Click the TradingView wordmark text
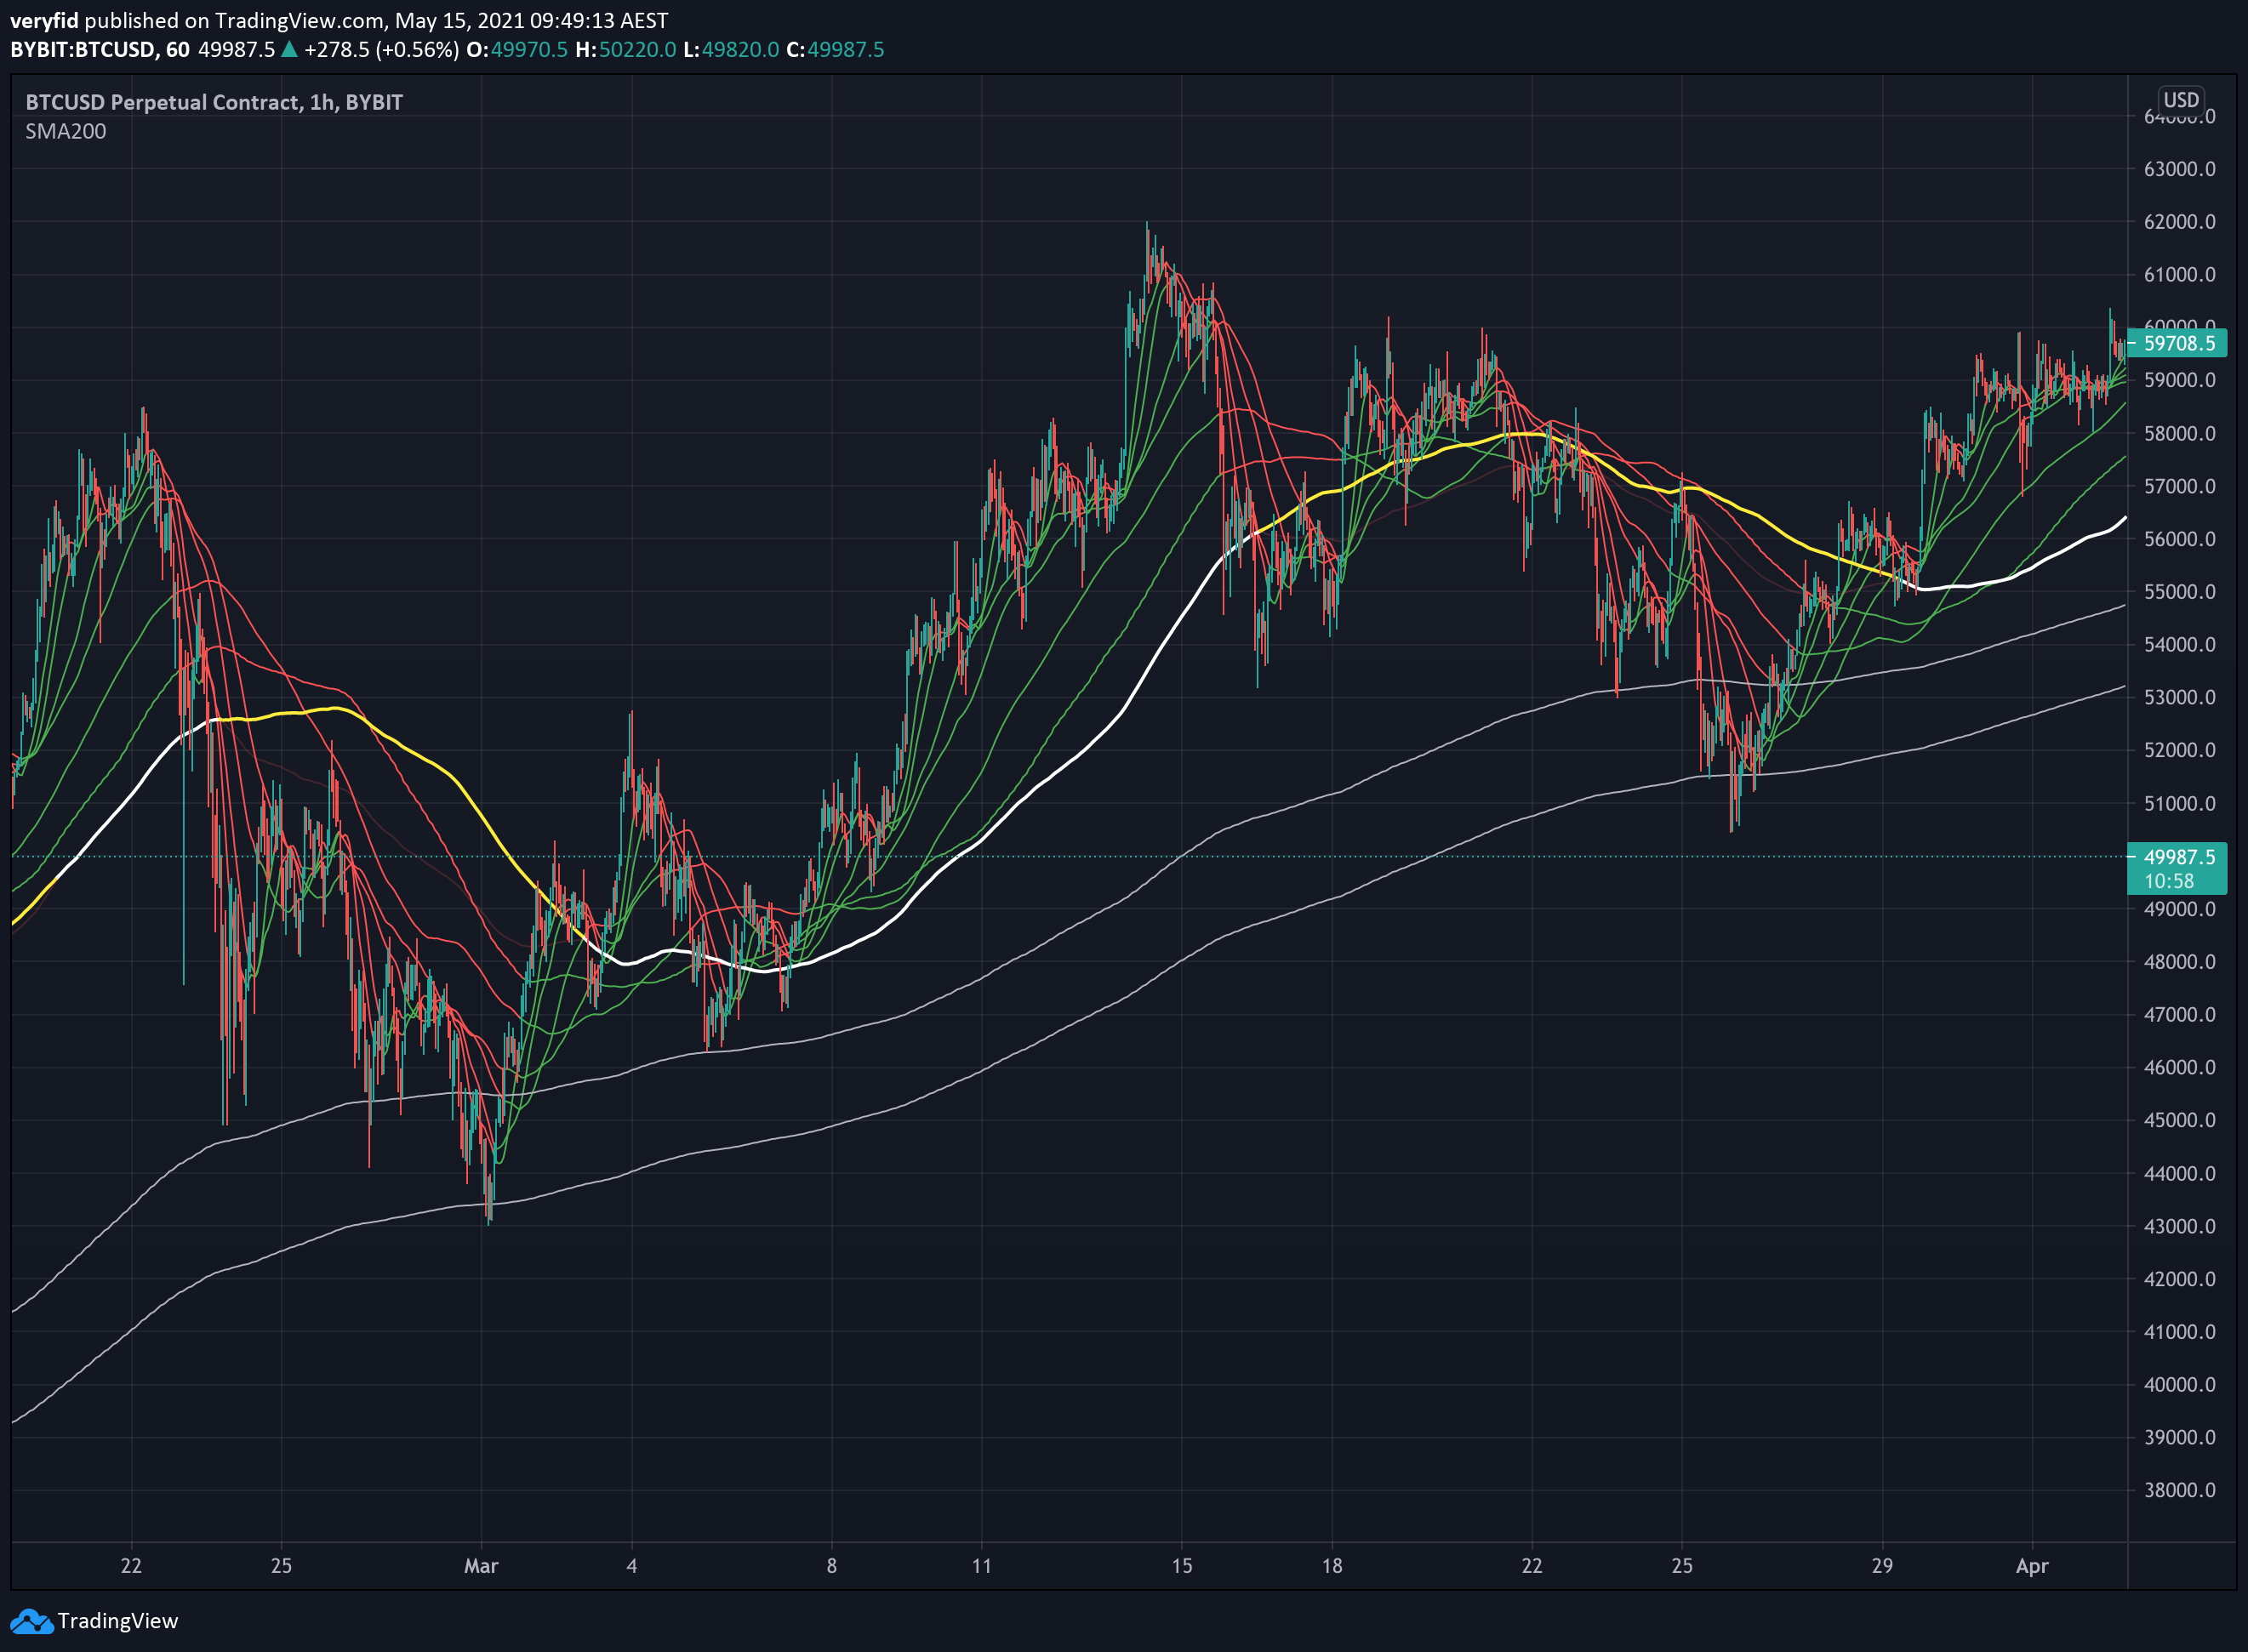Screen dimensions: 2248x1652 [117, 1621]
